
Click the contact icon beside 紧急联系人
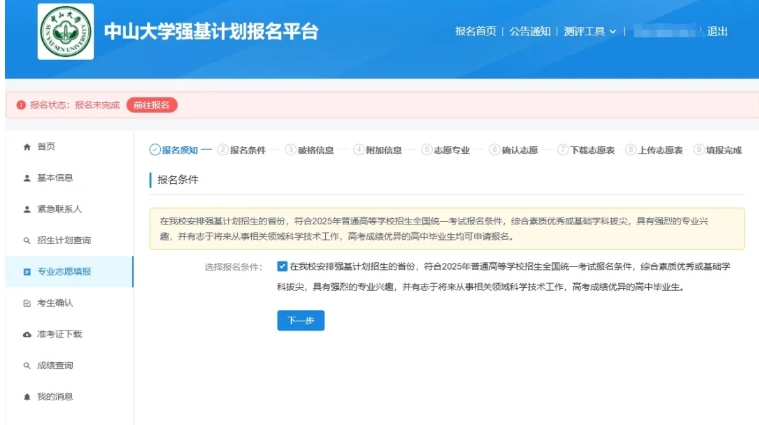(x=26, y=209)
